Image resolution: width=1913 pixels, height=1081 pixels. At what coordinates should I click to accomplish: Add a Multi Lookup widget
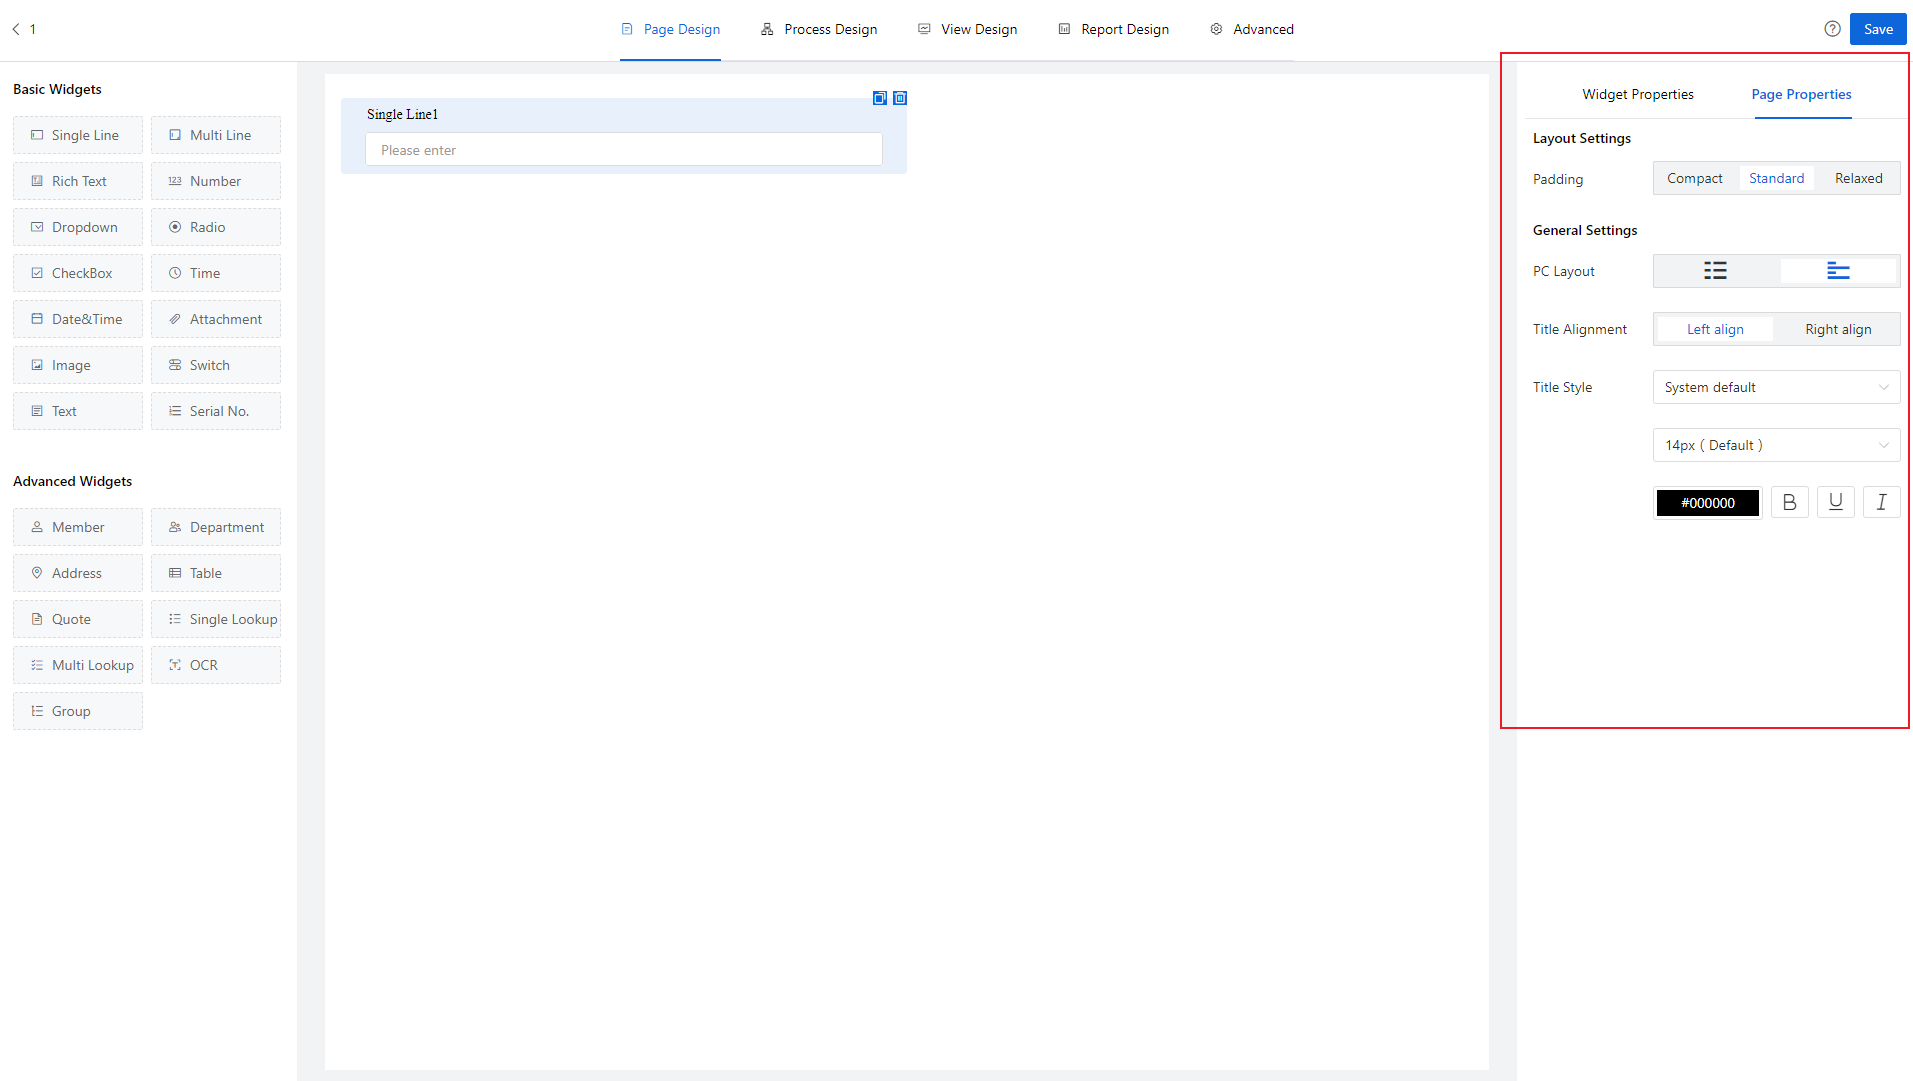coord(78,665)
